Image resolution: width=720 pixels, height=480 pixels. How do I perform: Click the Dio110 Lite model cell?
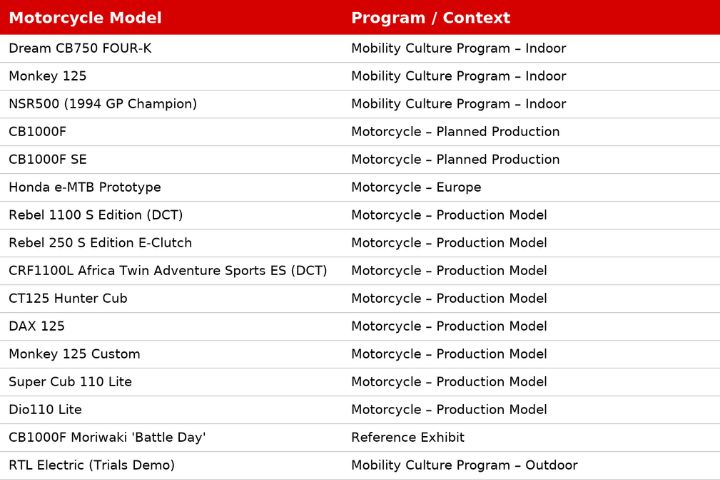[45, 410]
